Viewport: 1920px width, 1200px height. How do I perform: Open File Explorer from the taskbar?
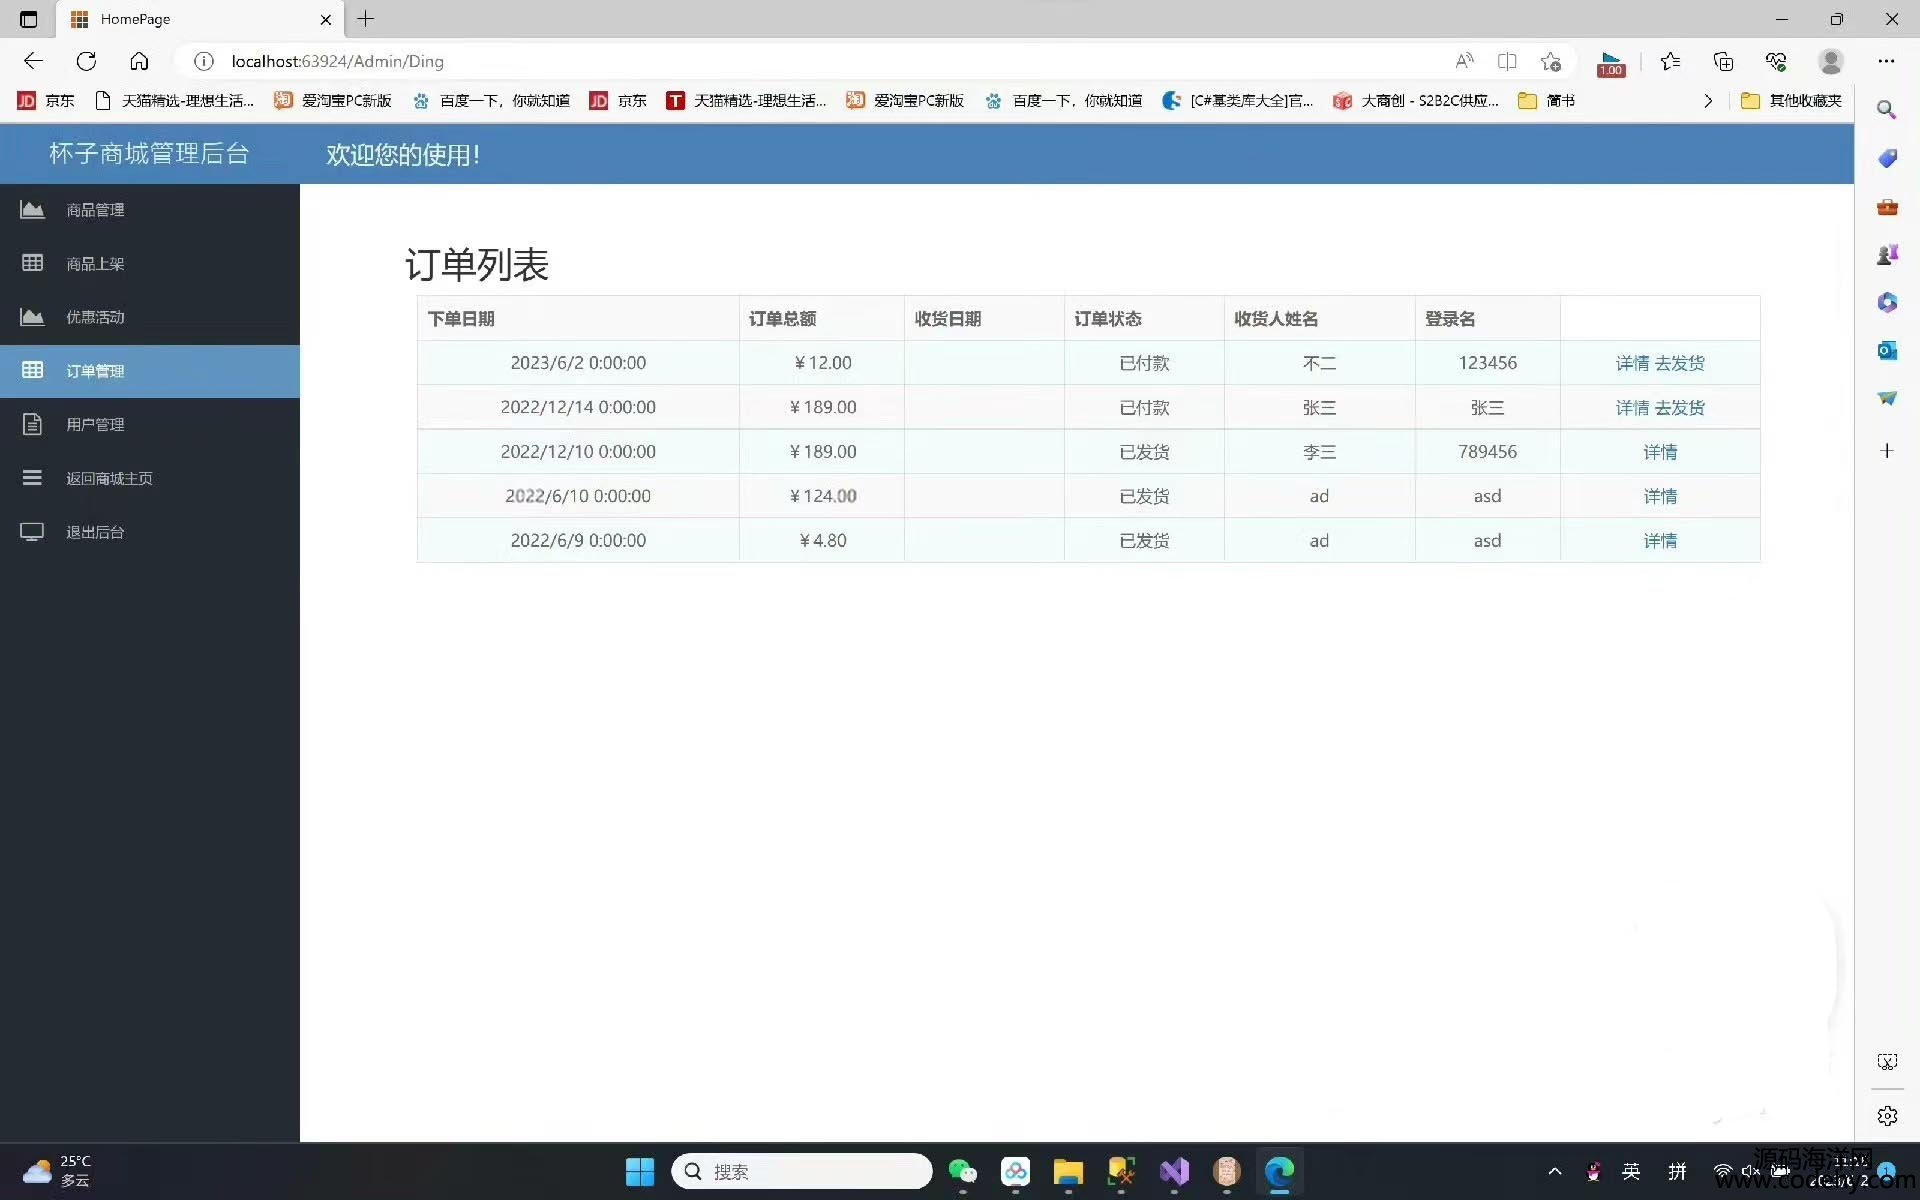(x=1068, y=1171)
